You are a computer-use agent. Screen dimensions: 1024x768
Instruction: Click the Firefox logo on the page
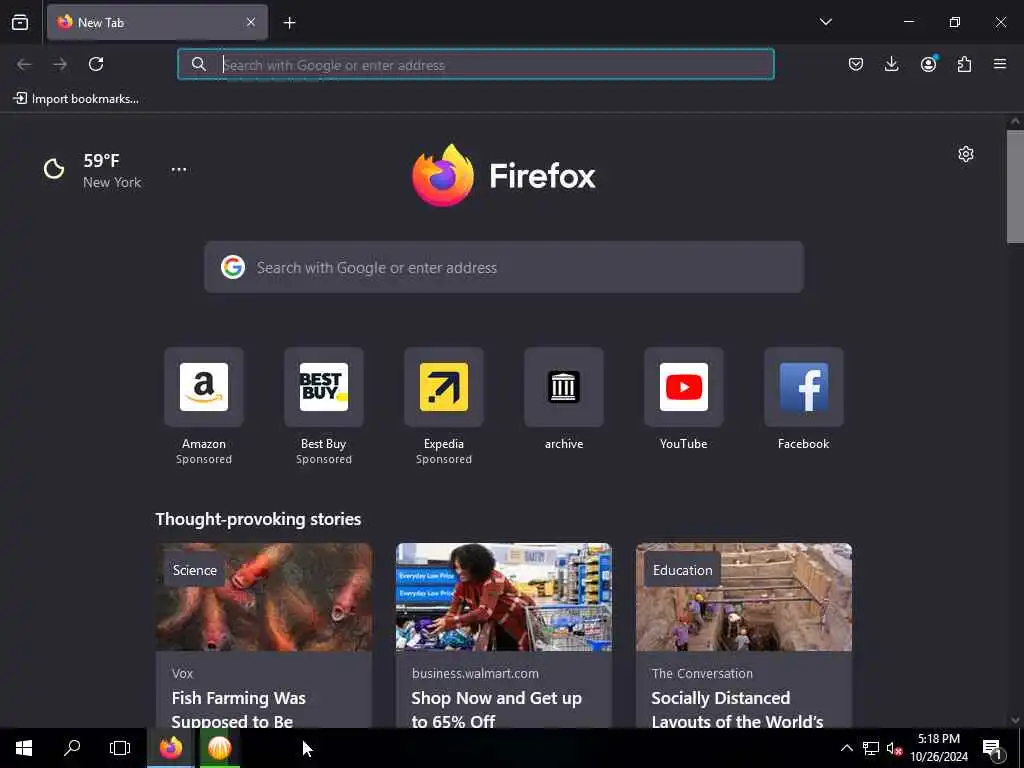pos(504,175)
